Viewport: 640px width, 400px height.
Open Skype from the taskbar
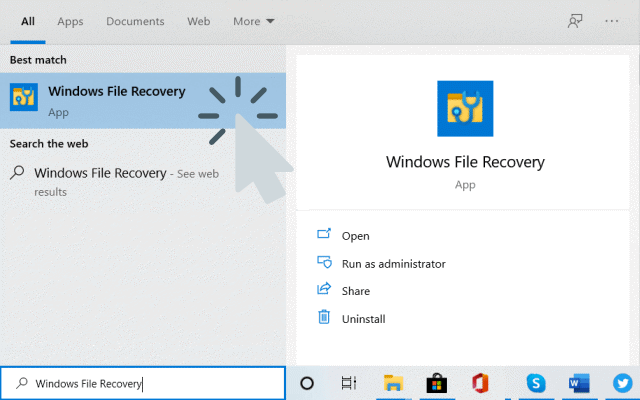tap(536, 383)
